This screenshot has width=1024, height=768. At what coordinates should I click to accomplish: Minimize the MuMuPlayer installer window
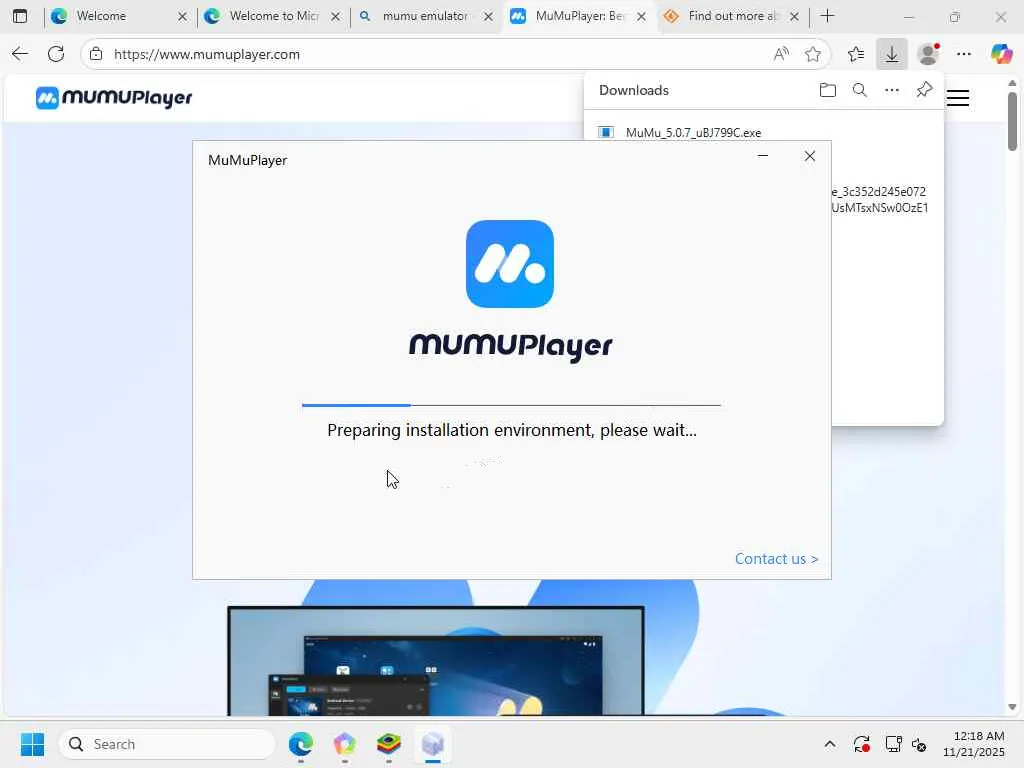pos(763,155)
